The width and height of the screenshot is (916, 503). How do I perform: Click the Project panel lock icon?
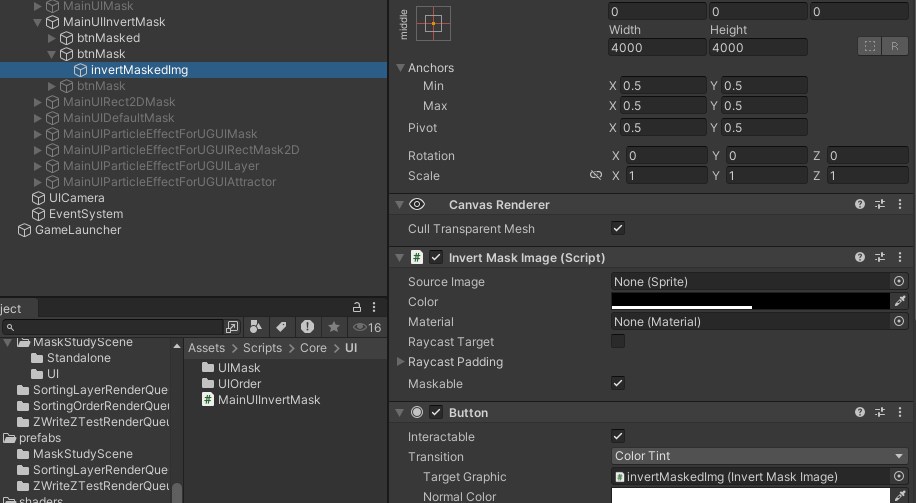(356, 307)
